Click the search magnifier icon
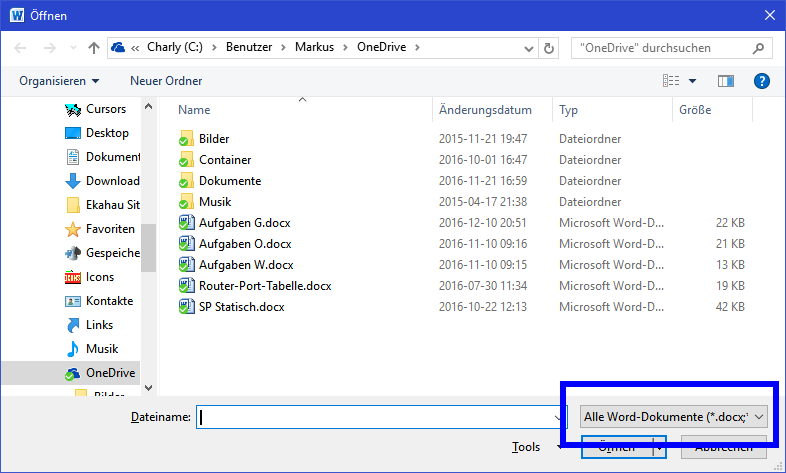 (758, 48)
